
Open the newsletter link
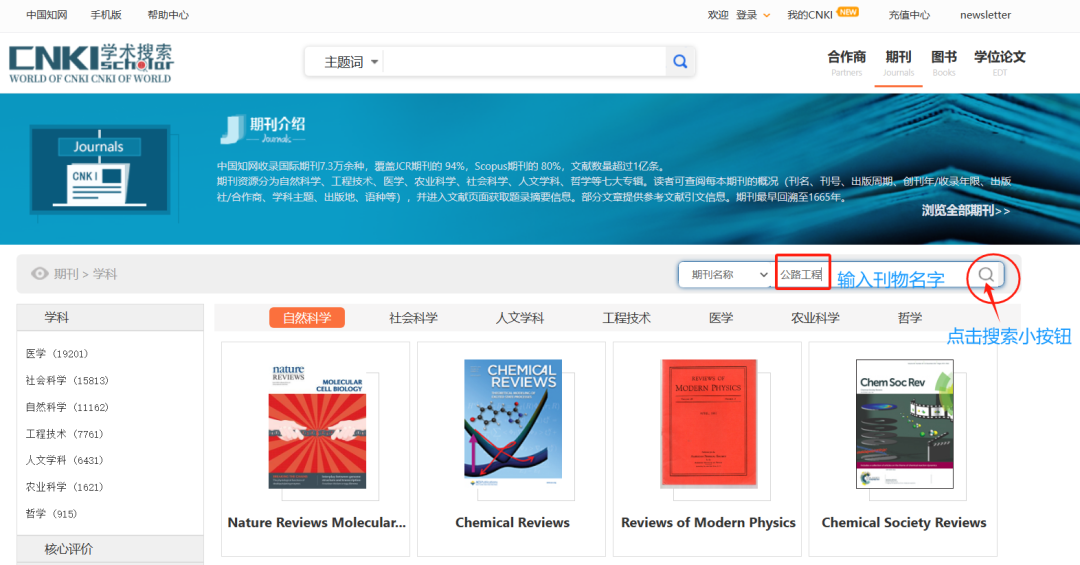[986, 14]
